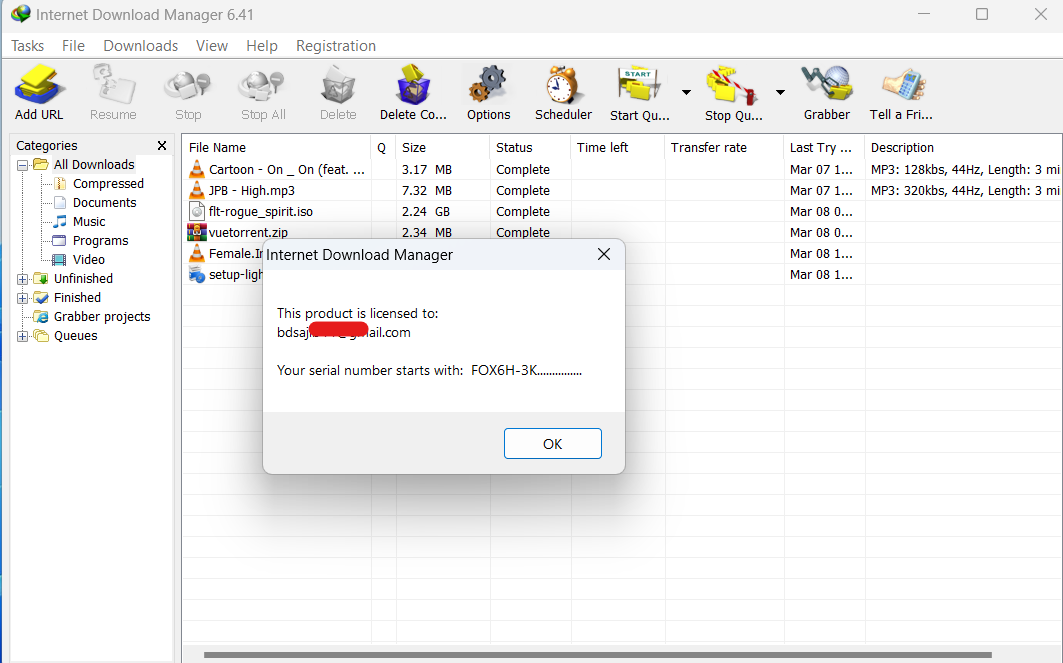Viewport: 1063px width, 663px height.
Task: Select the vuetorrent.zip file name
Action: [248, 232]
